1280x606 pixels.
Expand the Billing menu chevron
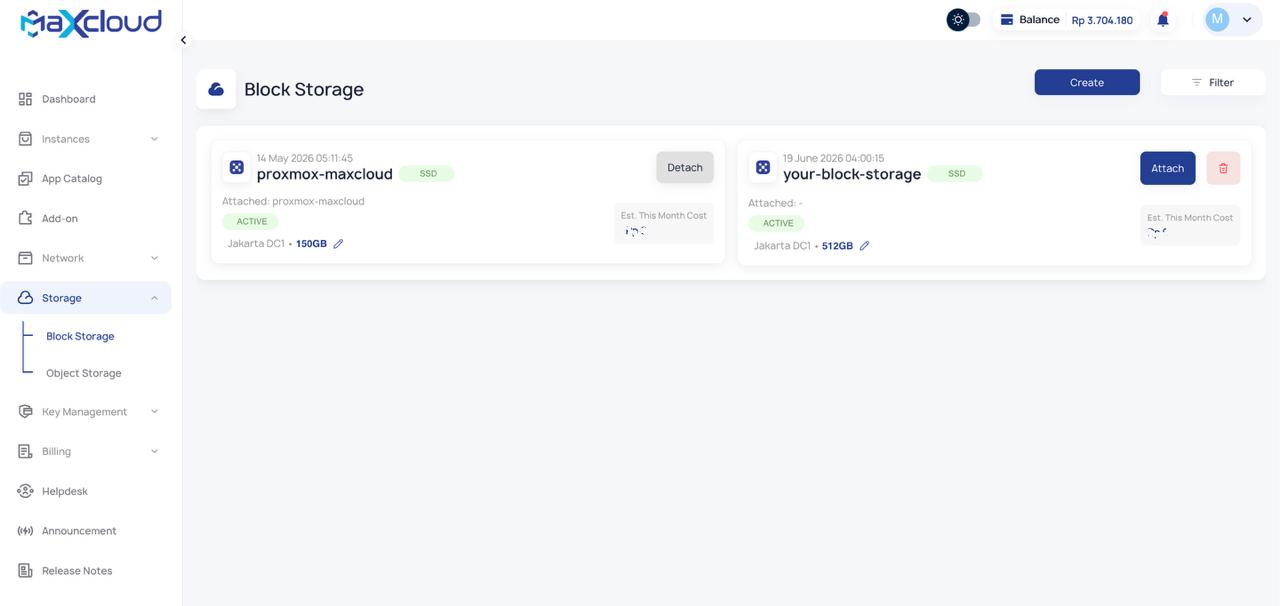coord(154,451)
